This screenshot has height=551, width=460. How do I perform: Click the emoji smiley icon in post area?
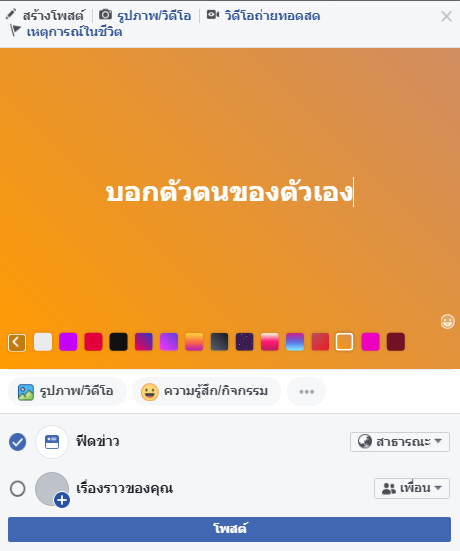[x=447, y=321]
